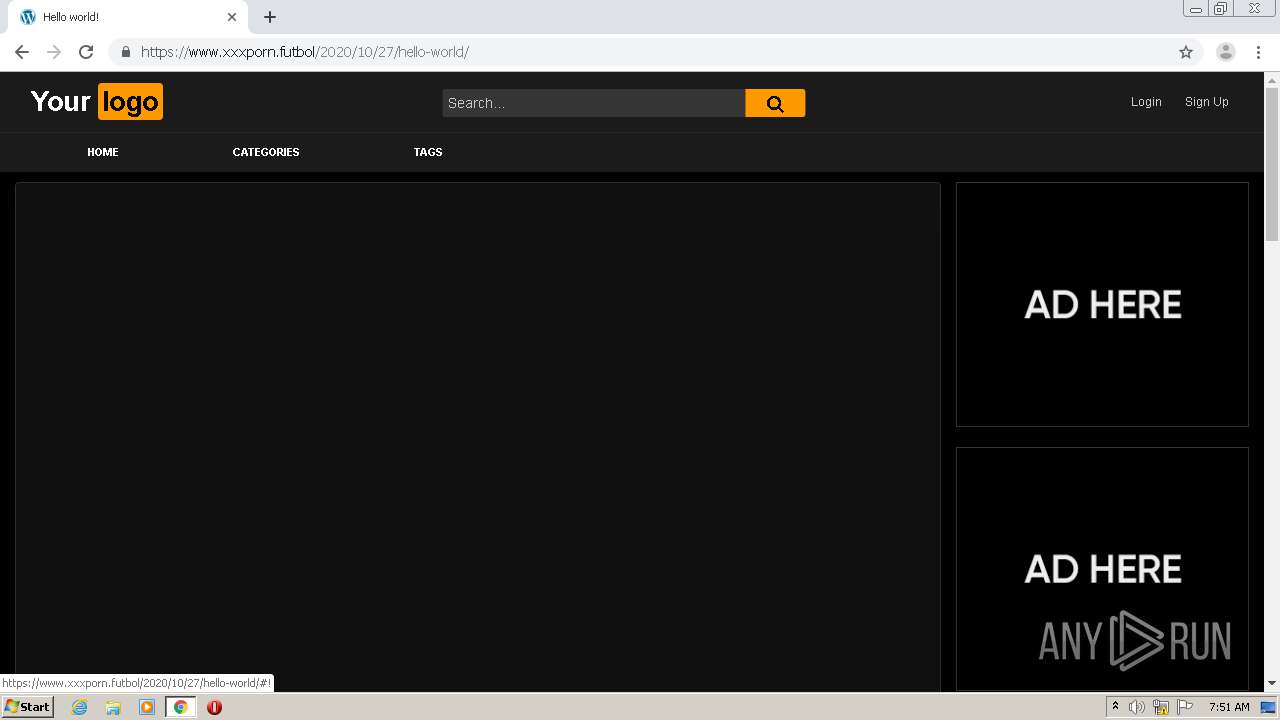1280x720 pixels.
Task: Open the network tray icon
Action: click(x=1161, y=707)
